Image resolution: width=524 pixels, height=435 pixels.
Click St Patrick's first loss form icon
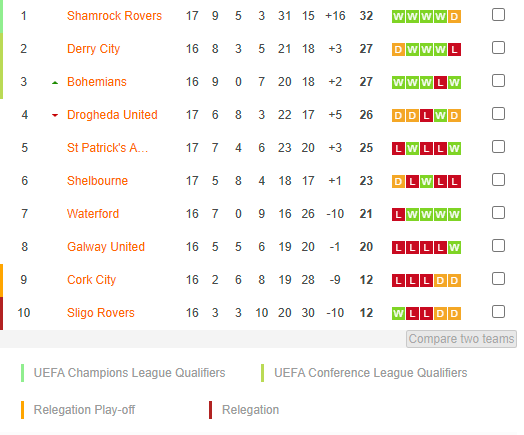(x=398, y=148)
